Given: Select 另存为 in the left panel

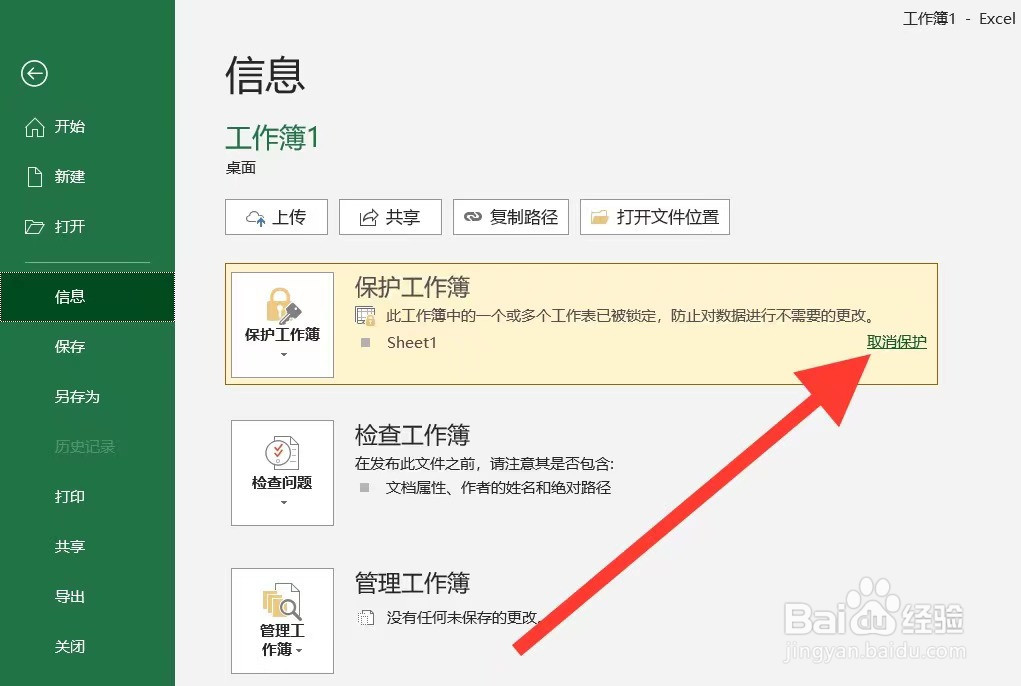Looking at the screenshot, I should point(69,396).
